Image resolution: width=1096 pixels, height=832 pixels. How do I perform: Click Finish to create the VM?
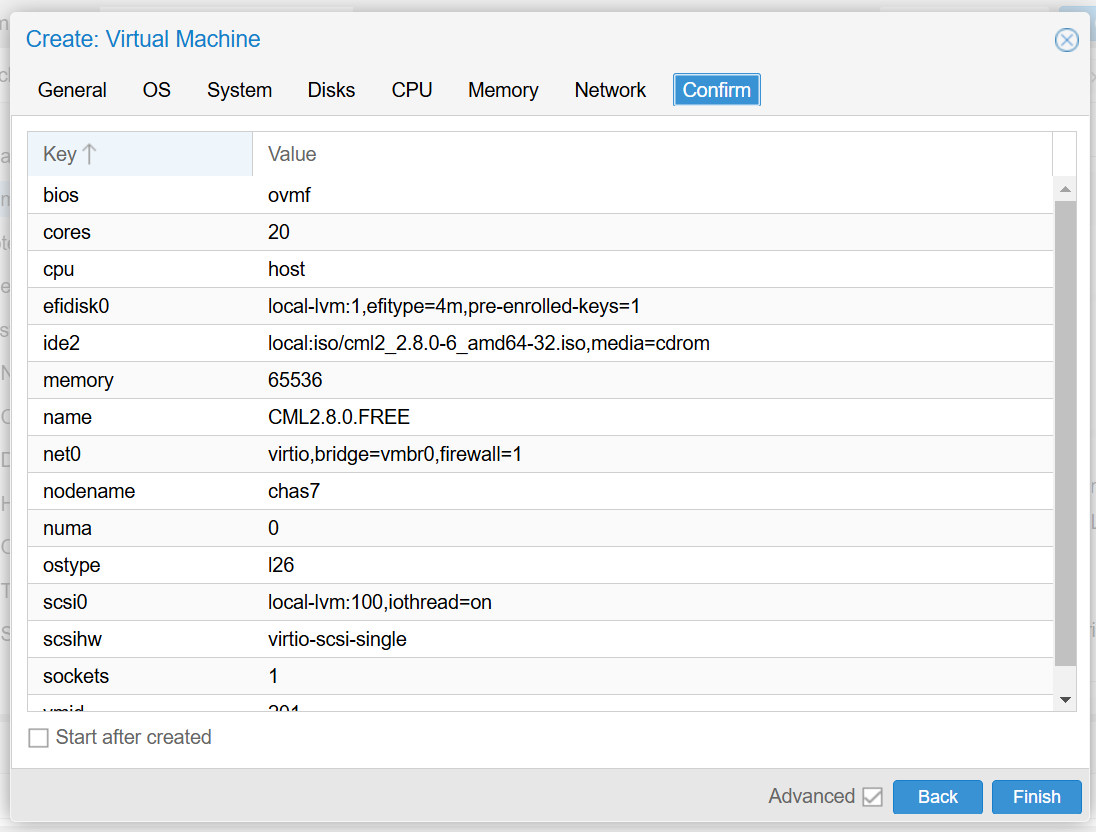pyautogui.click(x=1036, y=796)
